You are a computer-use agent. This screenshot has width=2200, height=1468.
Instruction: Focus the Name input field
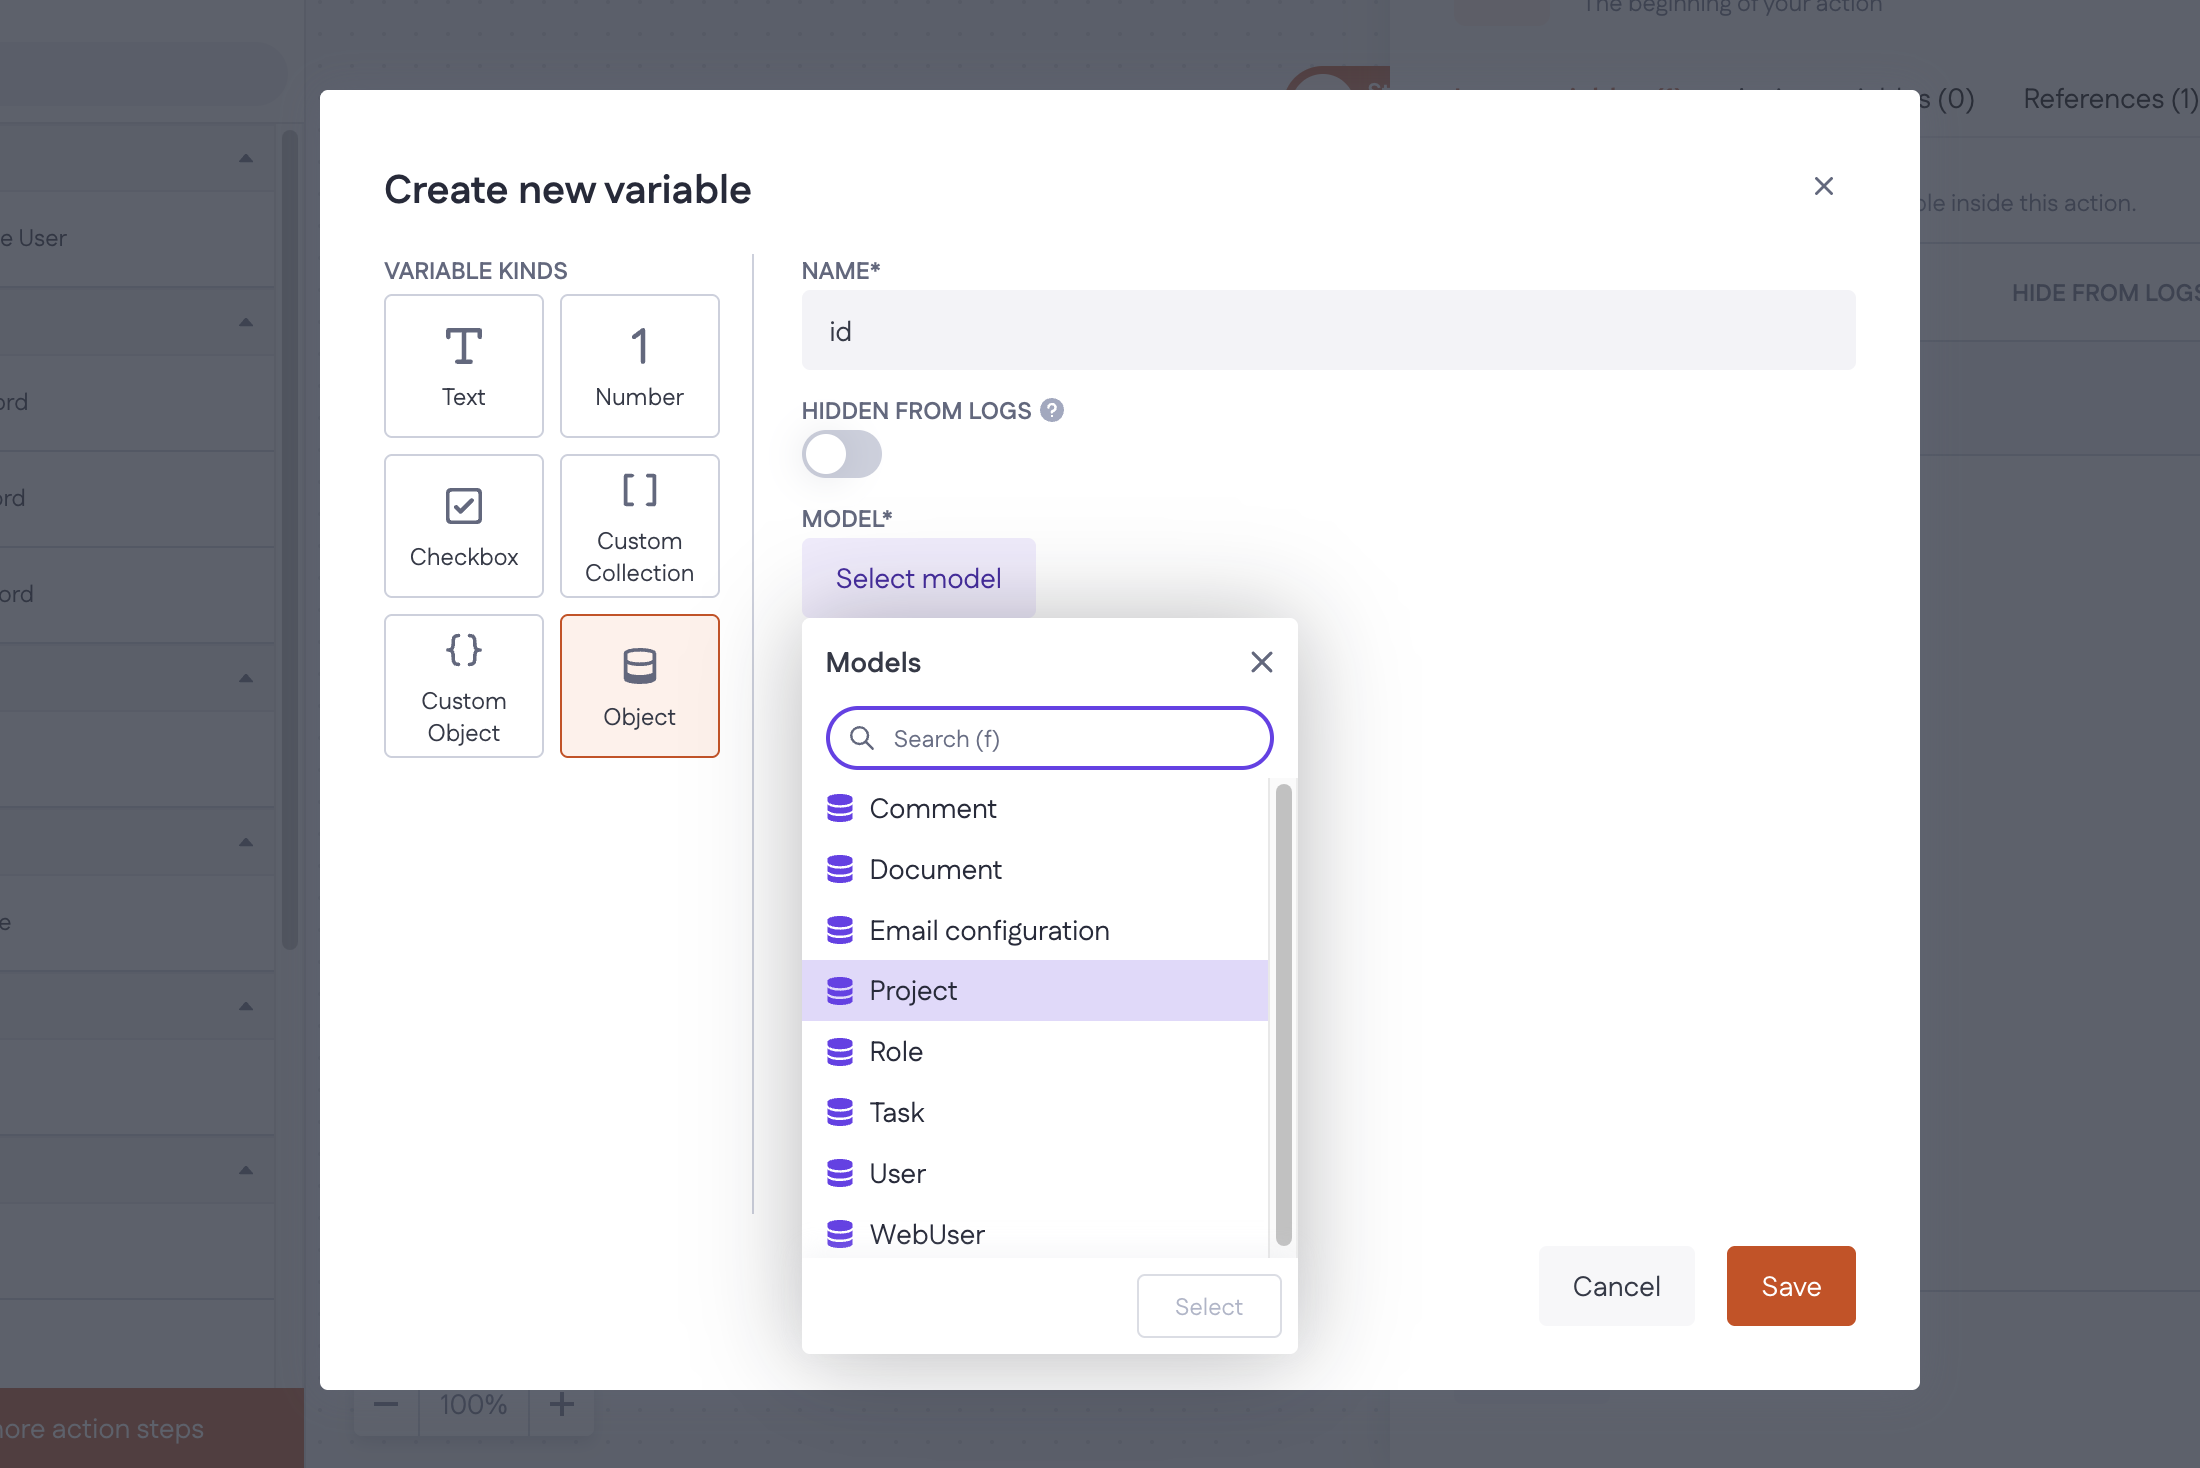pos(1328,331)
